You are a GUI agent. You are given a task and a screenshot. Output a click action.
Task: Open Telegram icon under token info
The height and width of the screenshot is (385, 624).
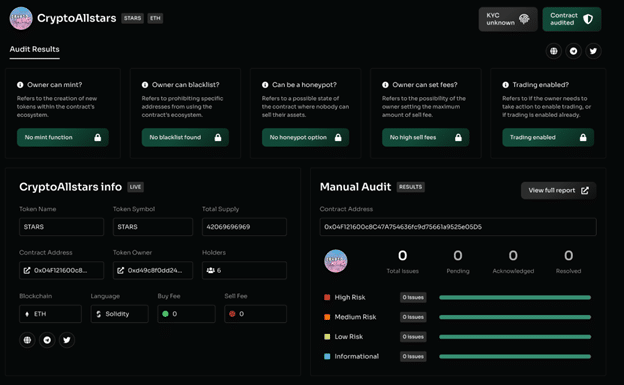pyautogui.click(x=47, y=340)
